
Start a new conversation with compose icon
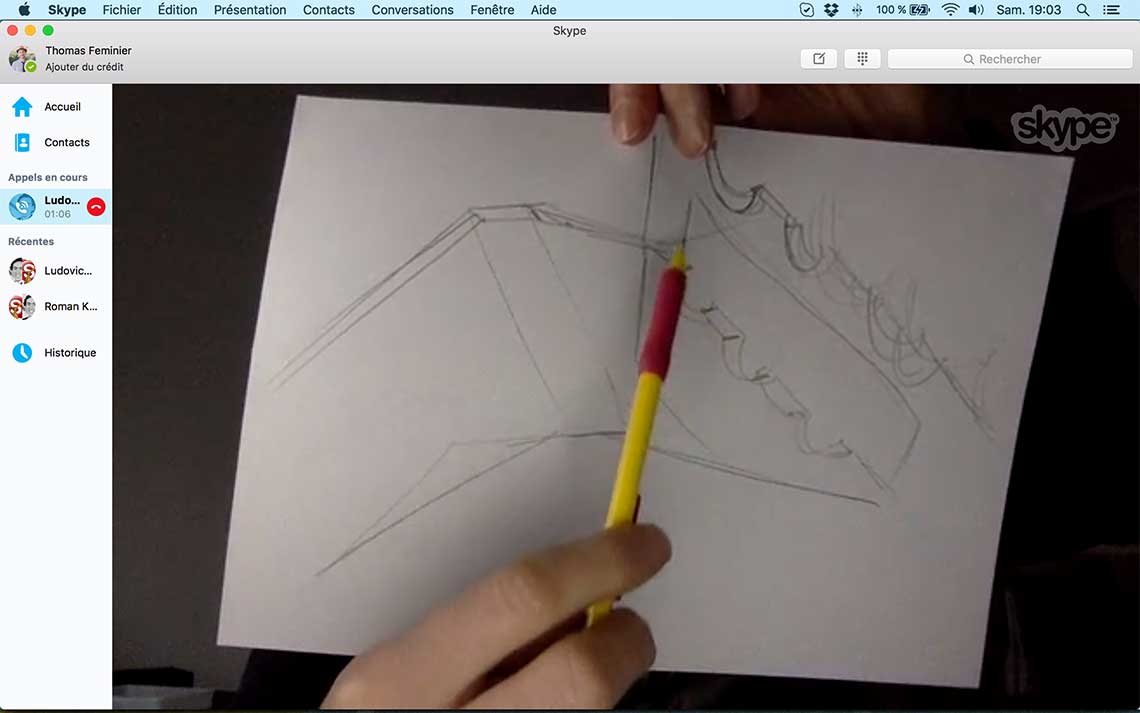(x=819, y=59)
